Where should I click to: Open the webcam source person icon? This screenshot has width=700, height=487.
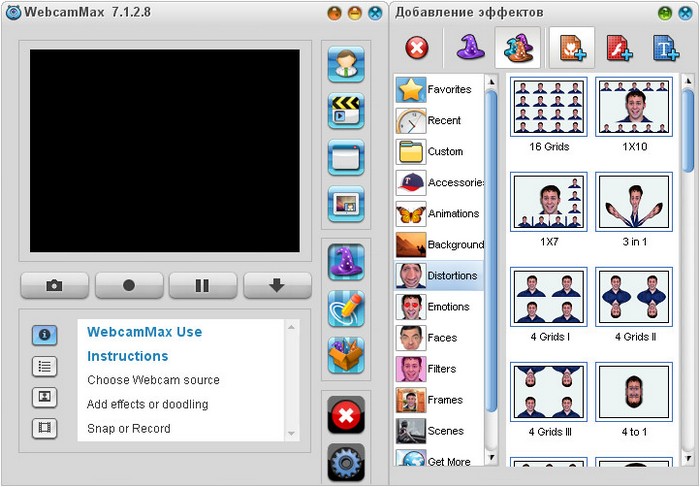pos(346,63)
